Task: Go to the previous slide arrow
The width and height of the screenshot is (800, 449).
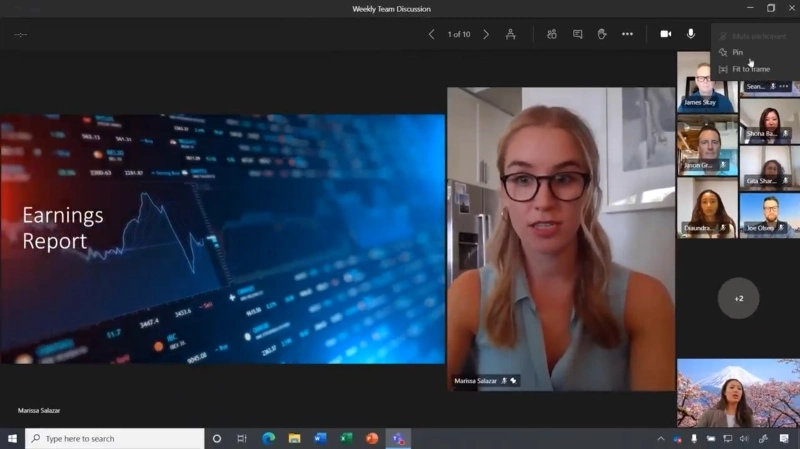Action: click(x=432, y=34)
